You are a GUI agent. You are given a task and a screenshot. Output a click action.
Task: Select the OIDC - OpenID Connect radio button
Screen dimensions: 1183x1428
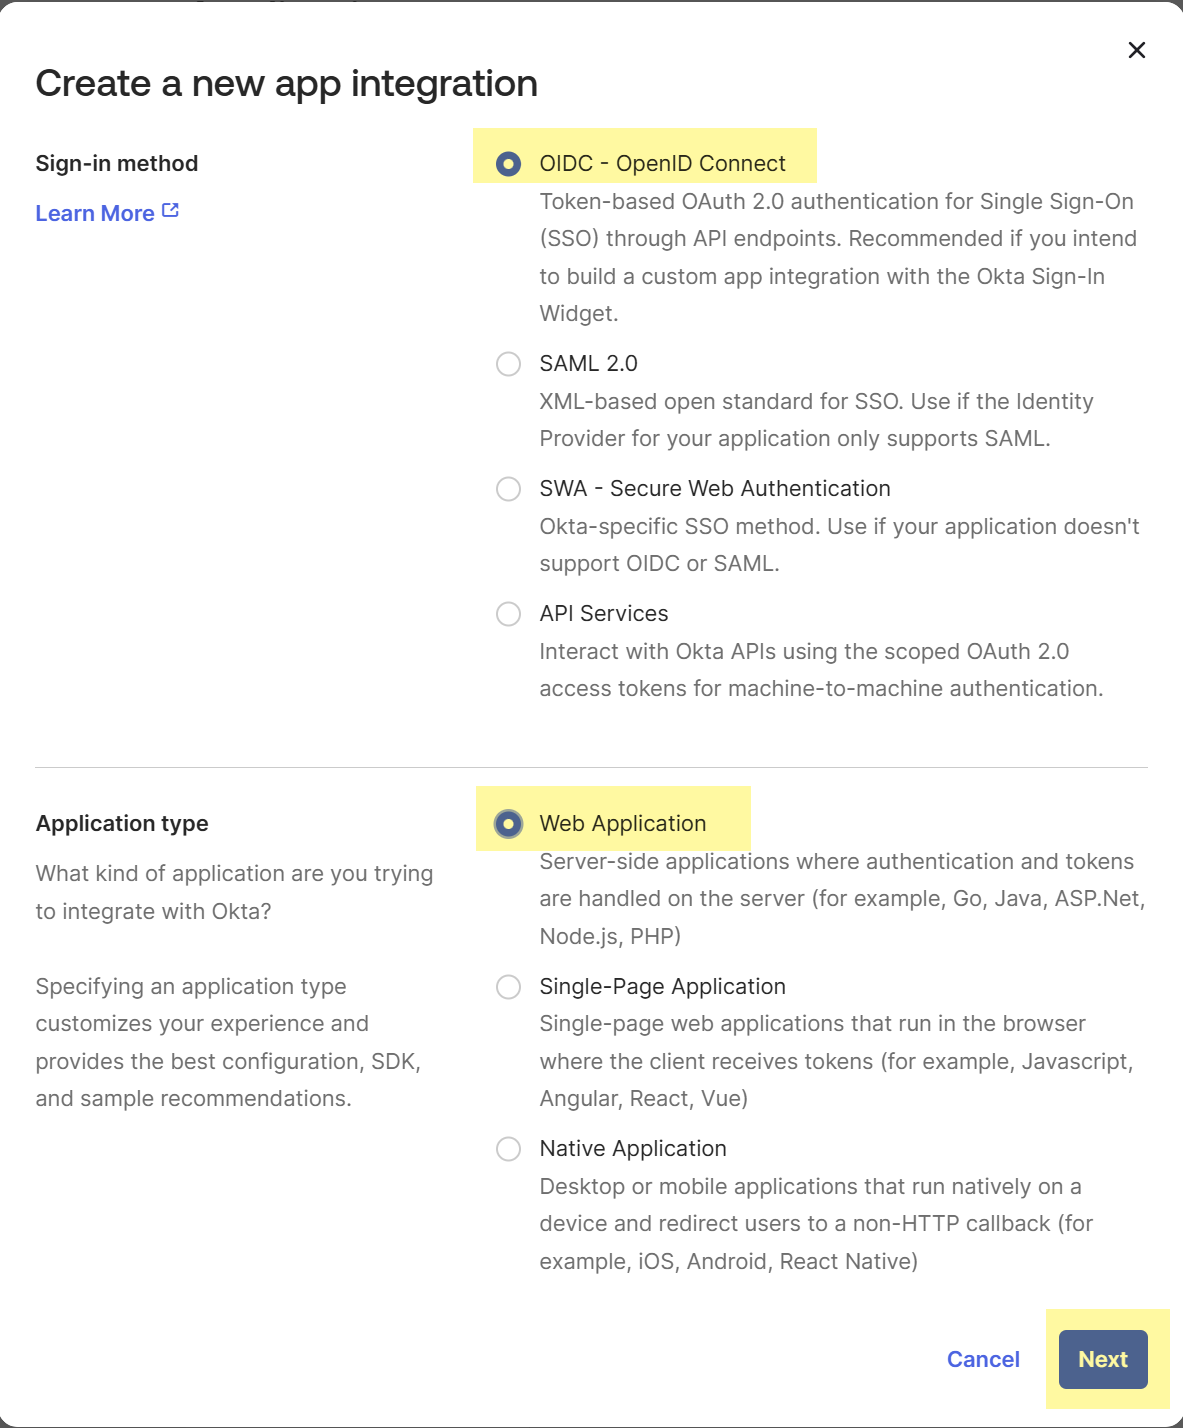[x=508, y=163]
